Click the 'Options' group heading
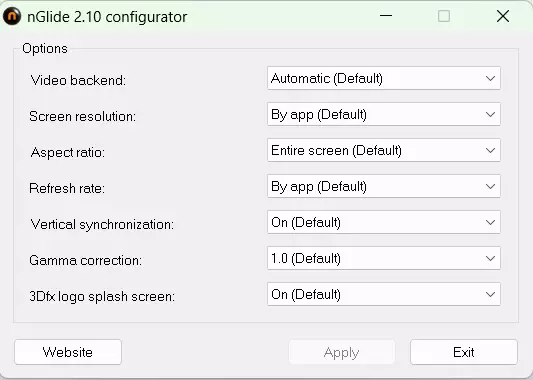 45,49
